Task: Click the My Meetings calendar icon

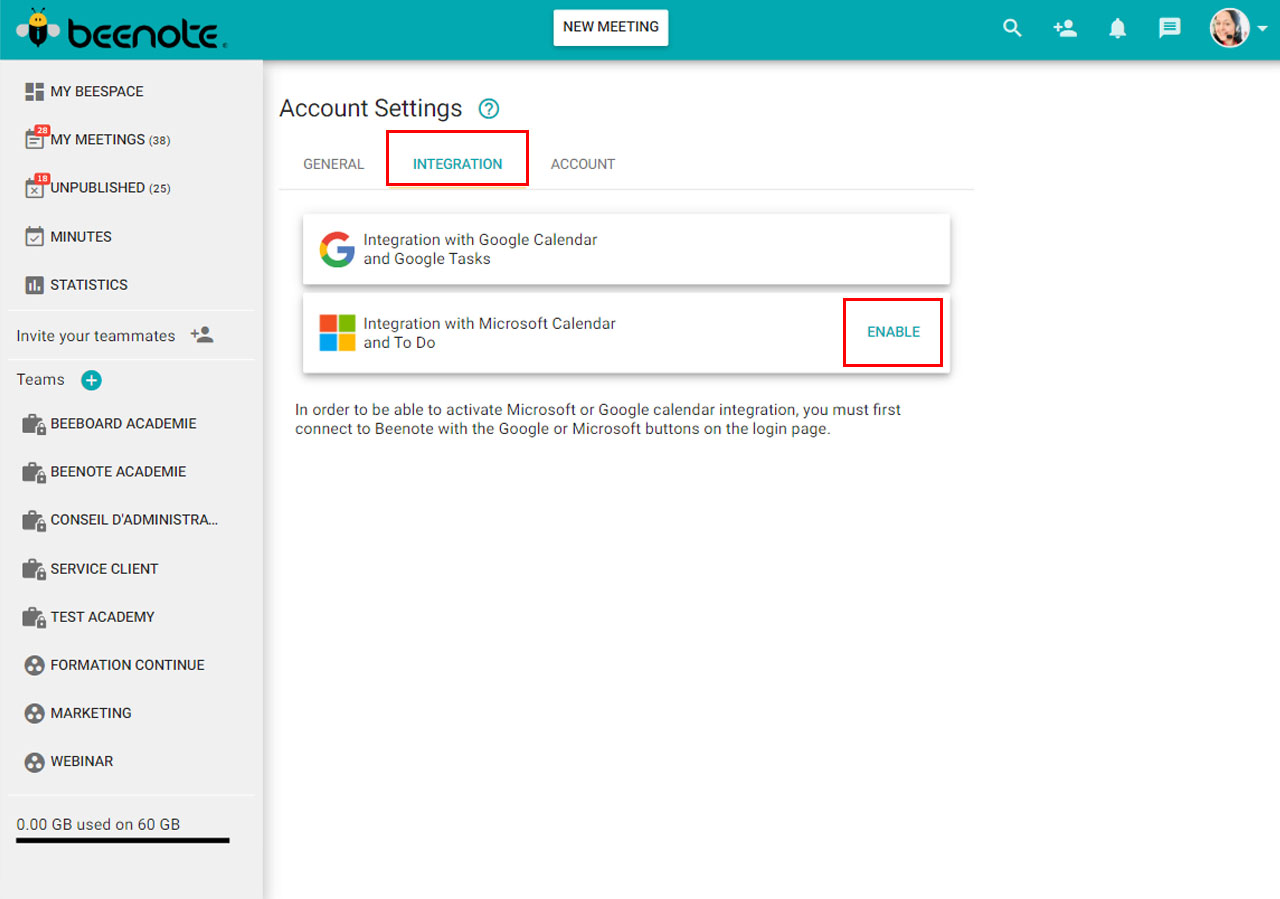Action: (34, 139)
